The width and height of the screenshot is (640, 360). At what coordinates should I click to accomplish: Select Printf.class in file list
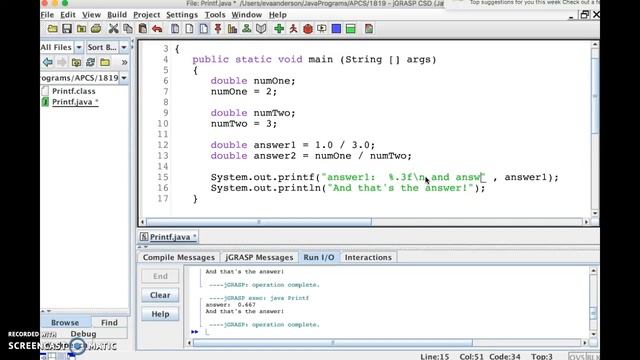point(73,91)
